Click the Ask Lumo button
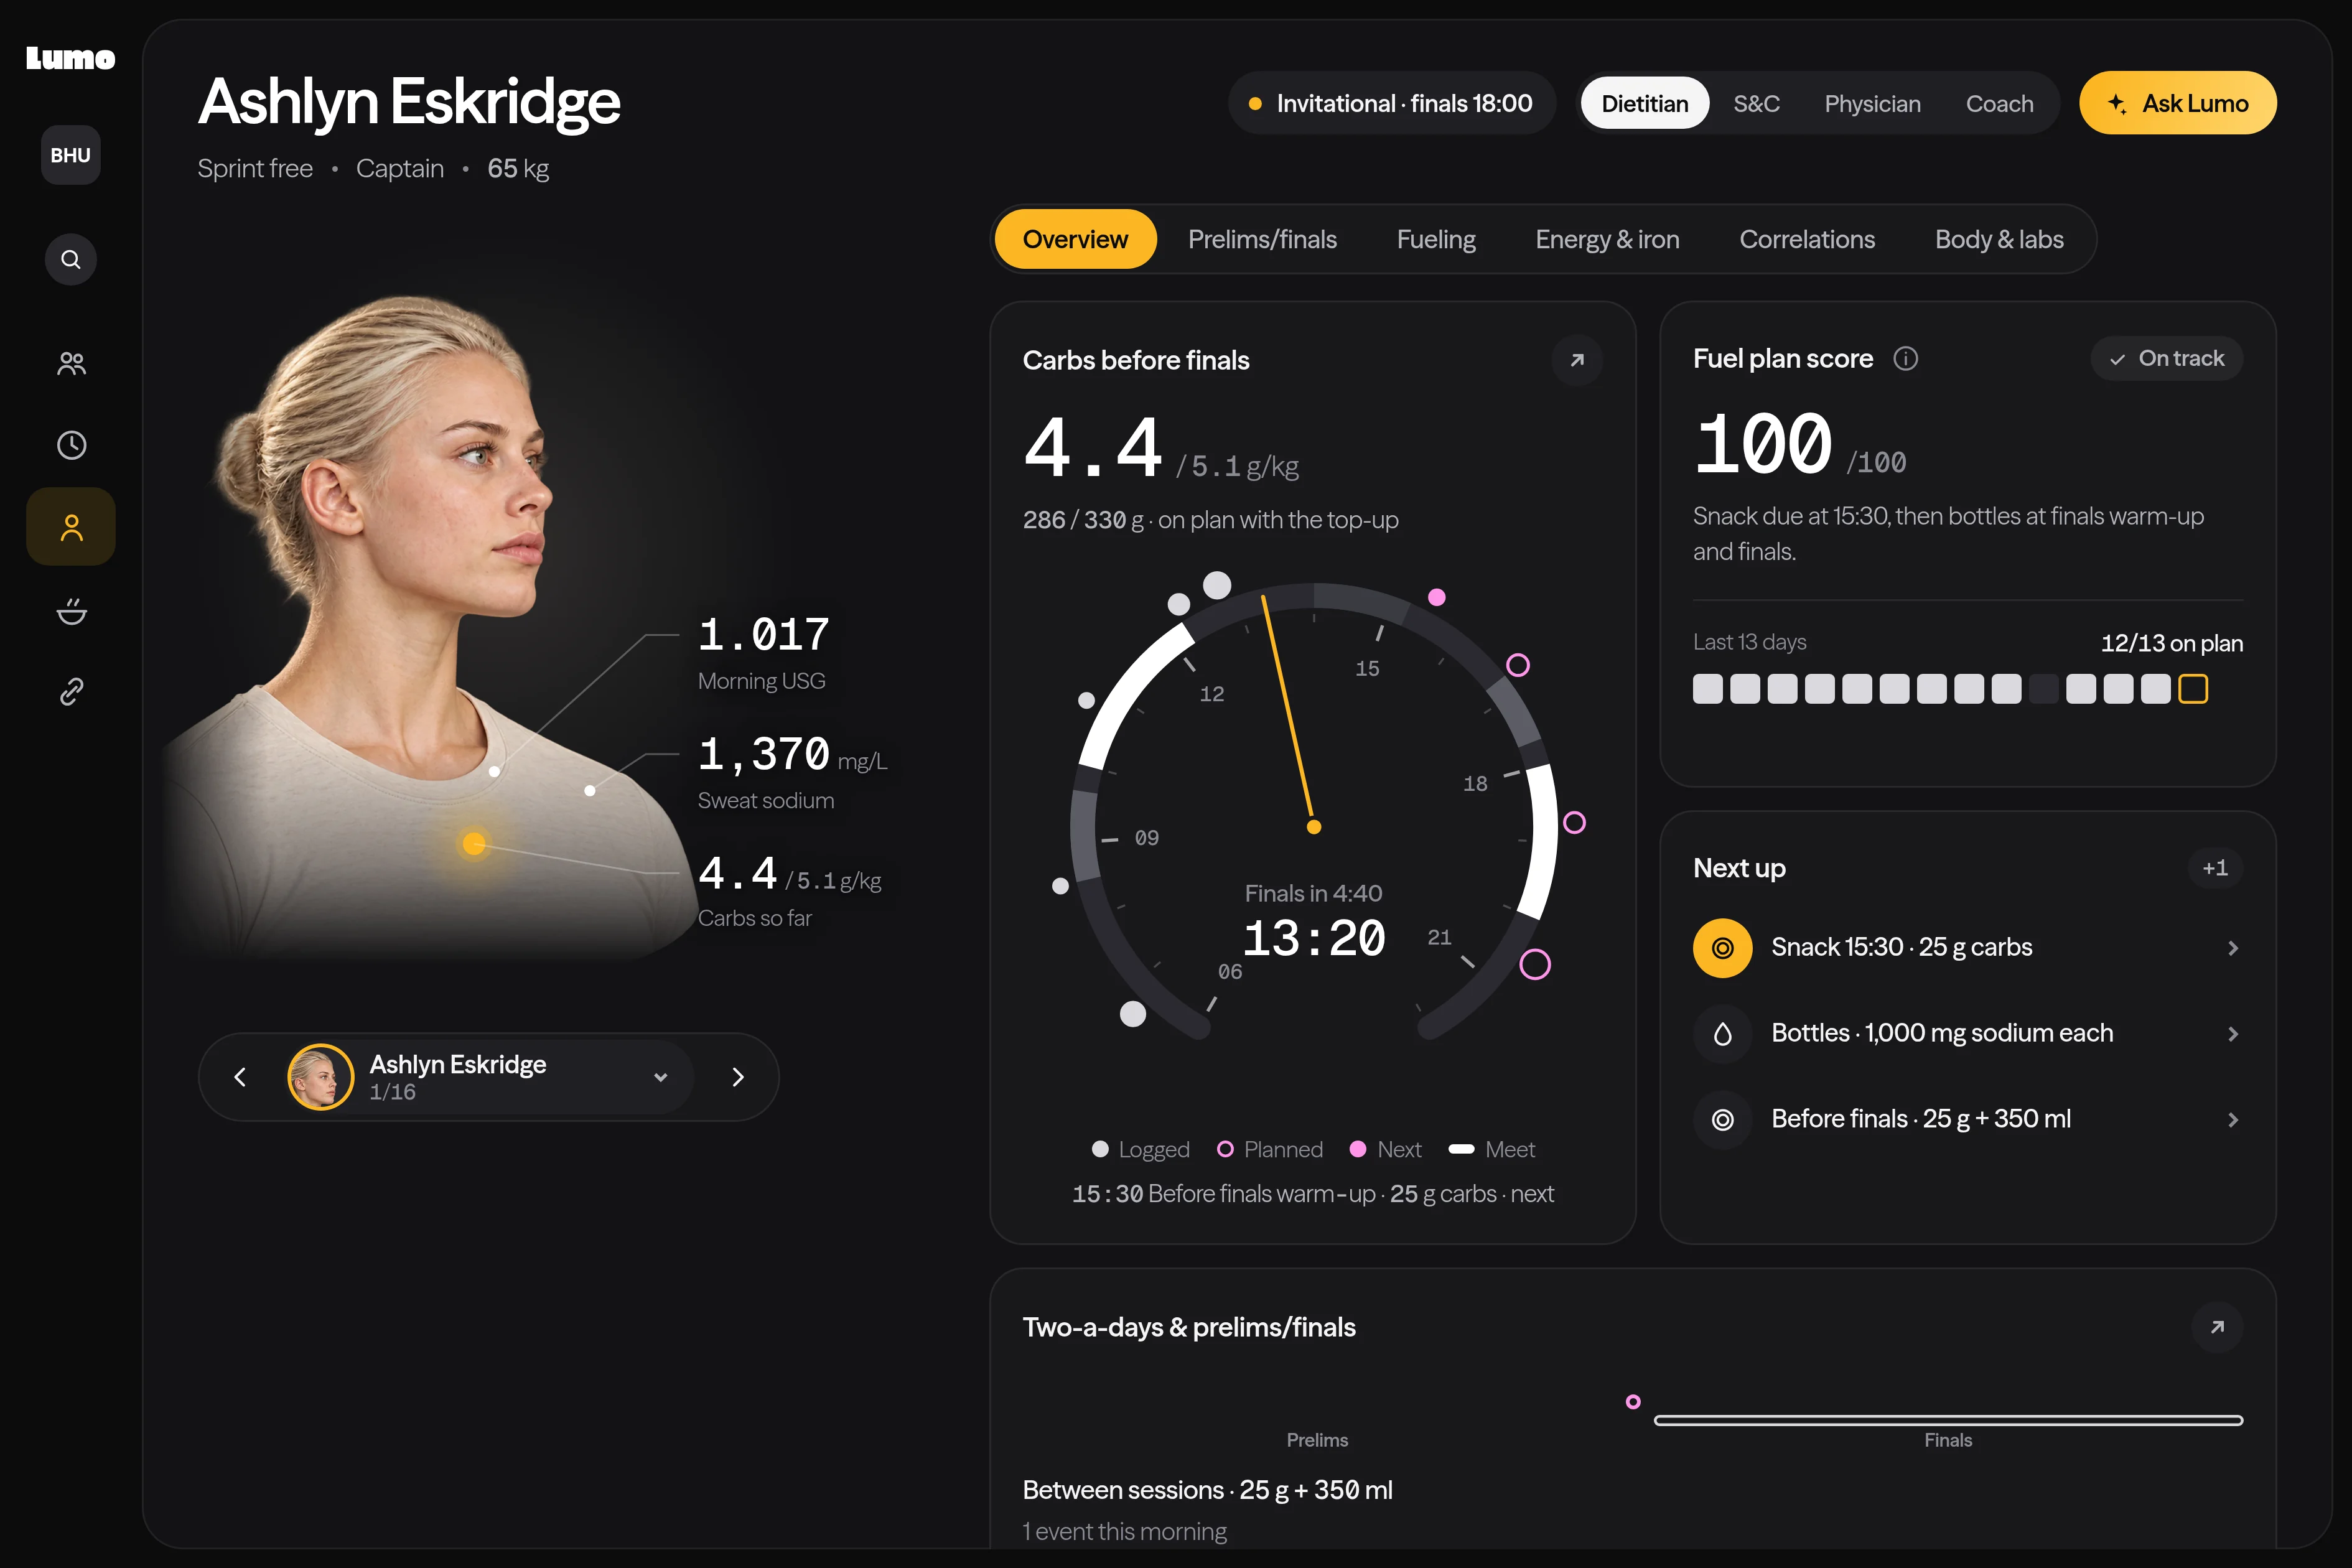This screenshot has height=1568, width=2352. pos(2178,103)
